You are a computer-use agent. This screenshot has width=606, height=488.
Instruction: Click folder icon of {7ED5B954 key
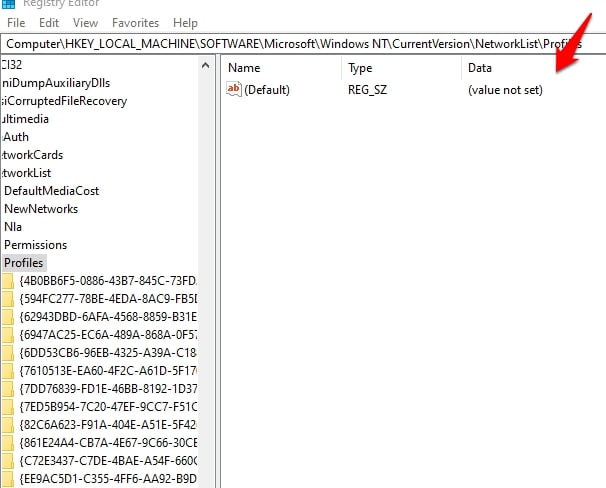coord(8,407)
